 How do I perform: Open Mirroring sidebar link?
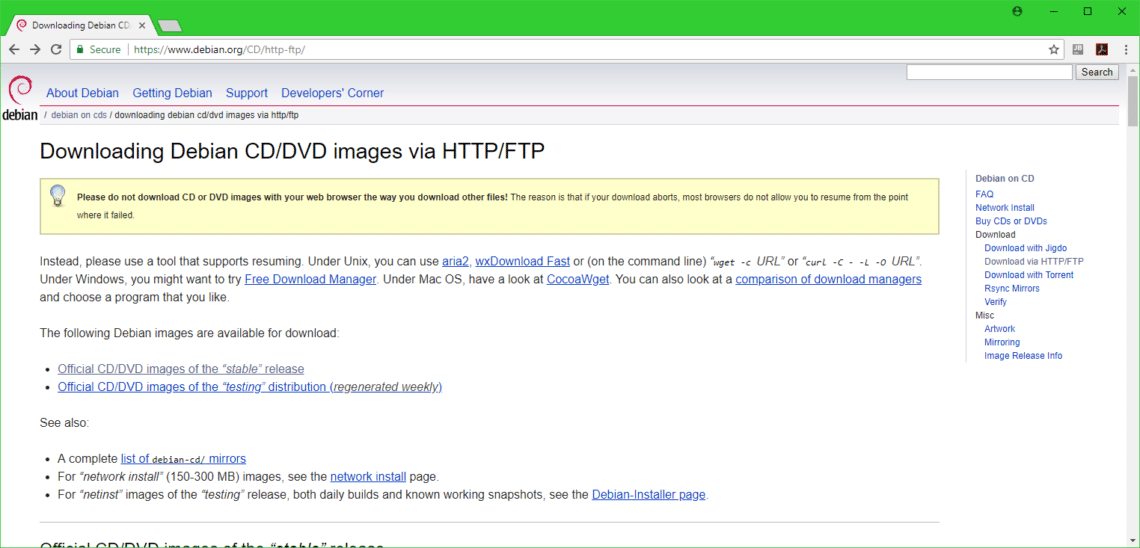pyautogui.click(x=1002, y=342)
